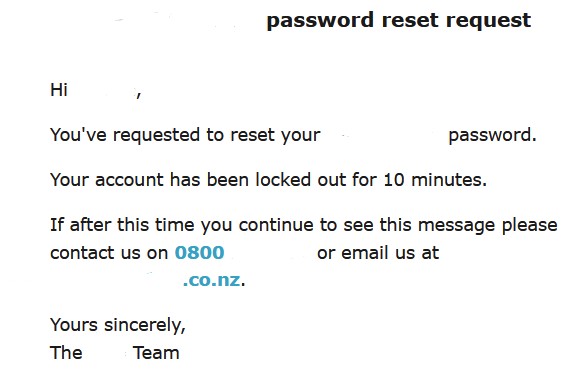Click the 'If after this time' text
The image size is (565, 370).
point(123,225)
